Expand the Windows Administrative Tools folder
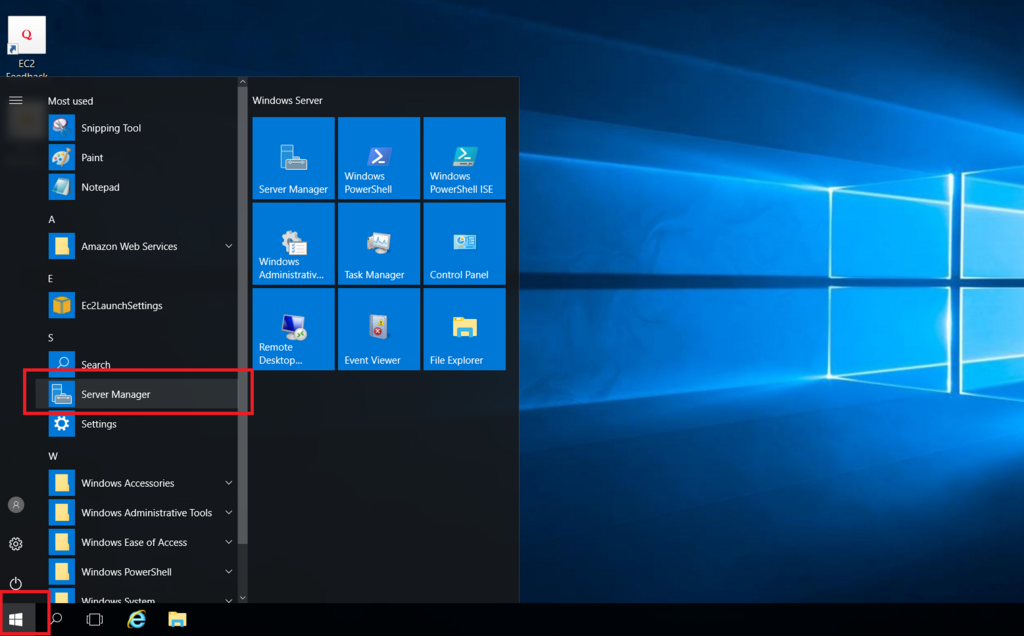 136,513
